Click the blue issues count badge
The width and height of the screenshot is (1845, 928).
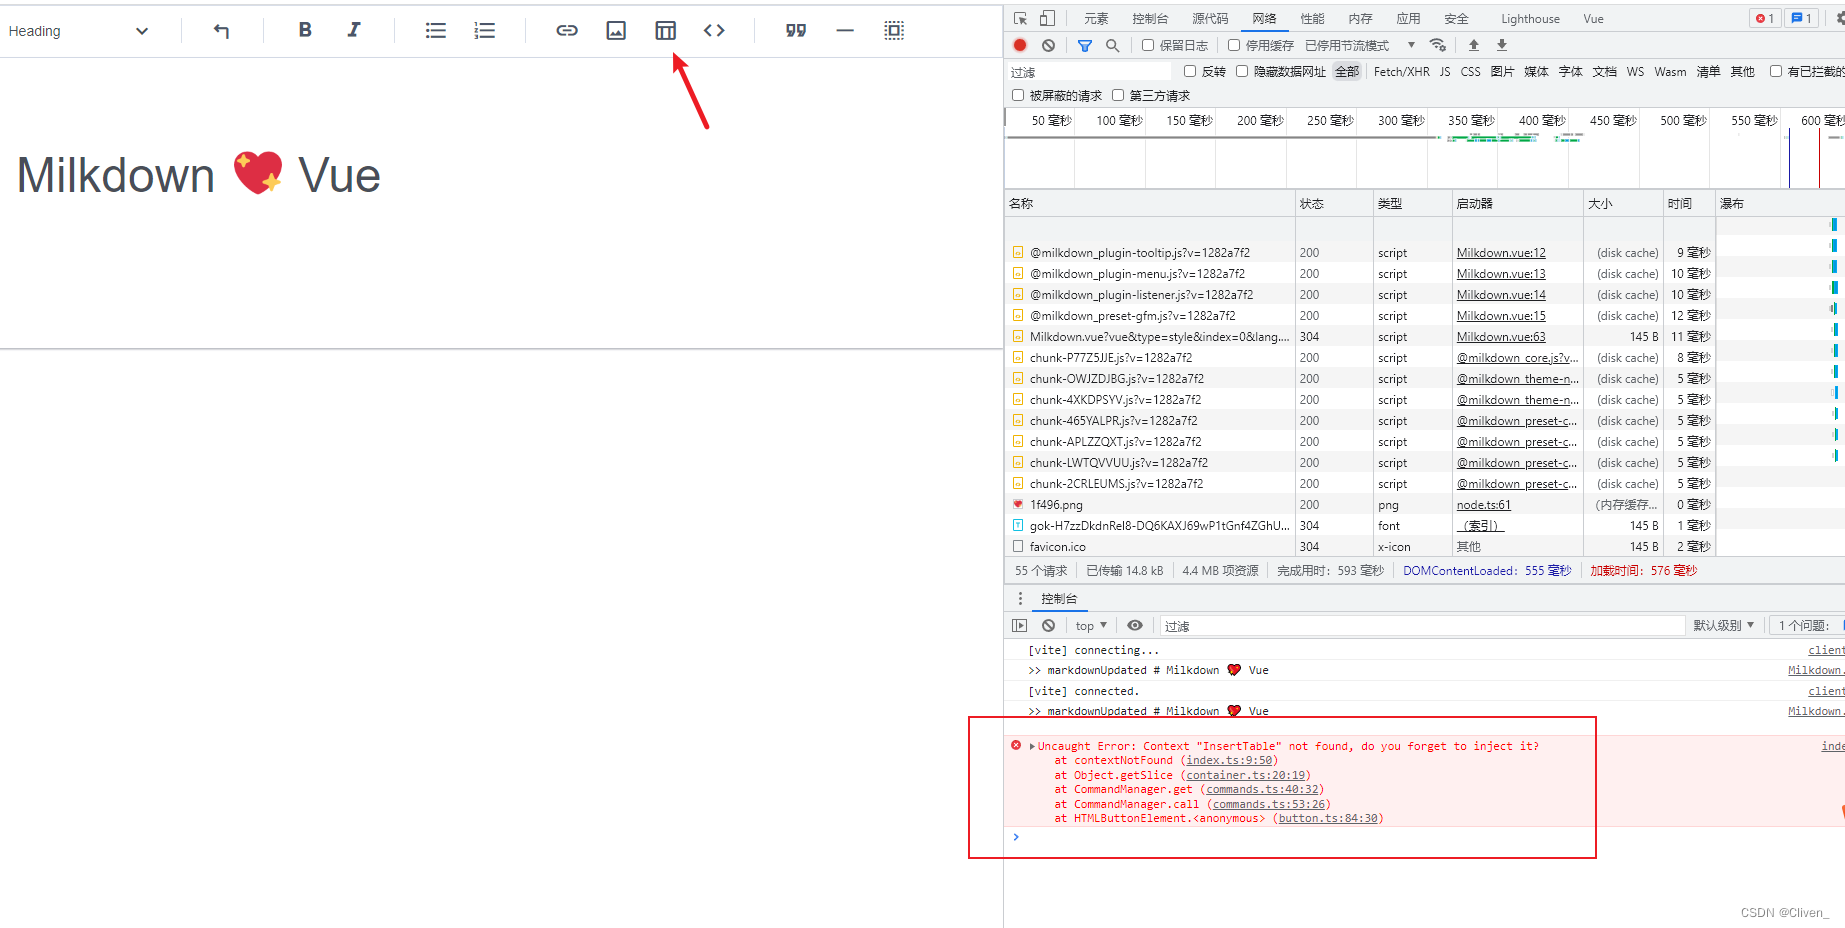tap(1801, 18)
